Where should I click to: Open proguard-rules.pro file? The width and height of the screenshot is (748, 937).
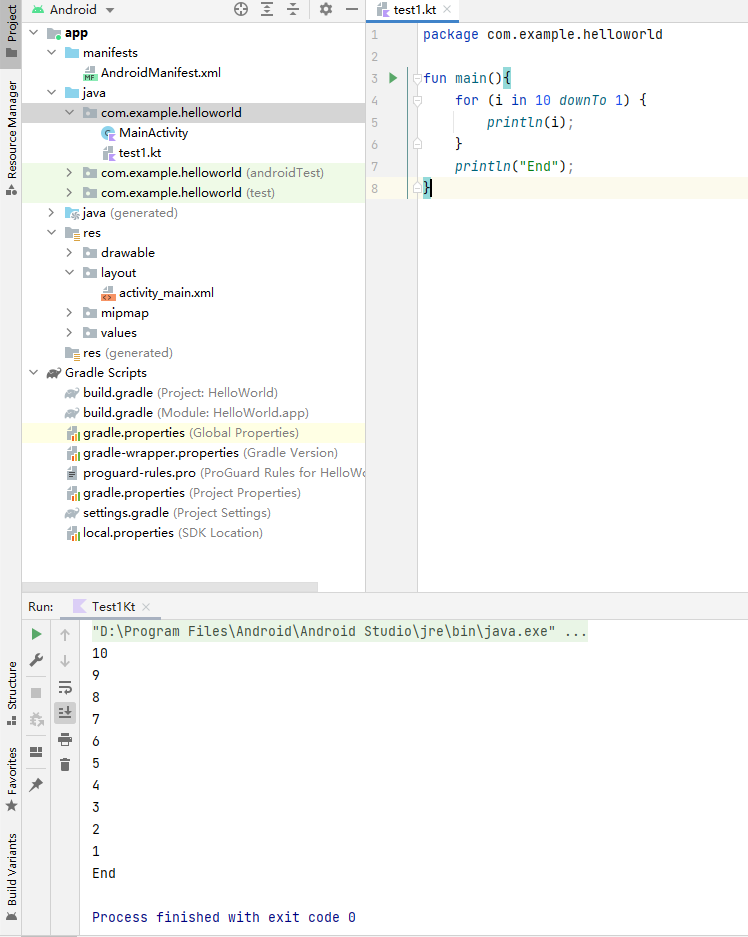point(214,473)
